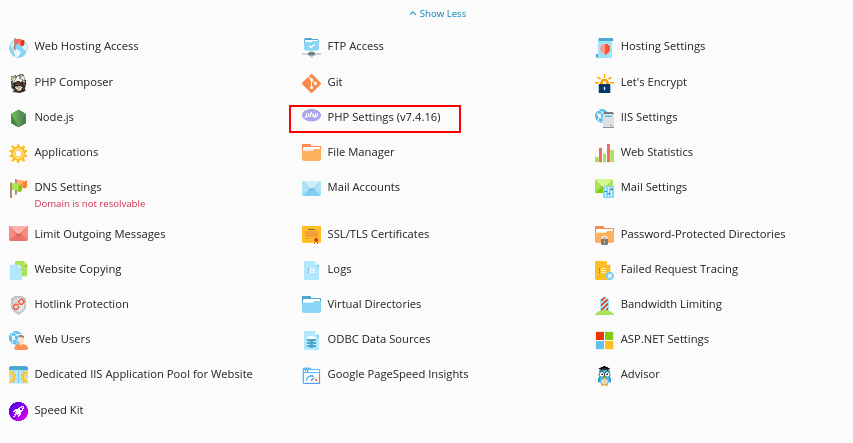The height and width of the screenshot is (443, 853).
Task: Click the Failed Request Tracing link
Action: [x=678, y=269]
